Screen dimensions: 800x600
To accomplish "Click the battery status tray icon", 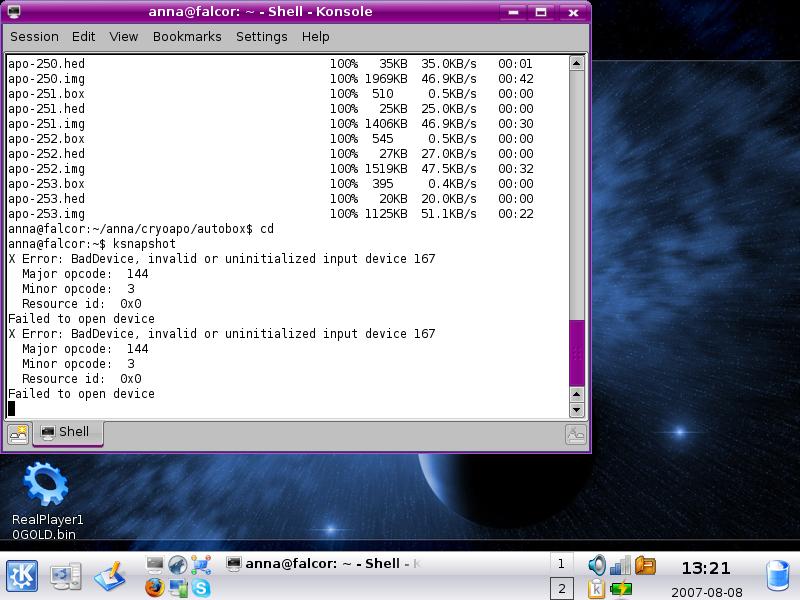I will click(x=621, y=588).
